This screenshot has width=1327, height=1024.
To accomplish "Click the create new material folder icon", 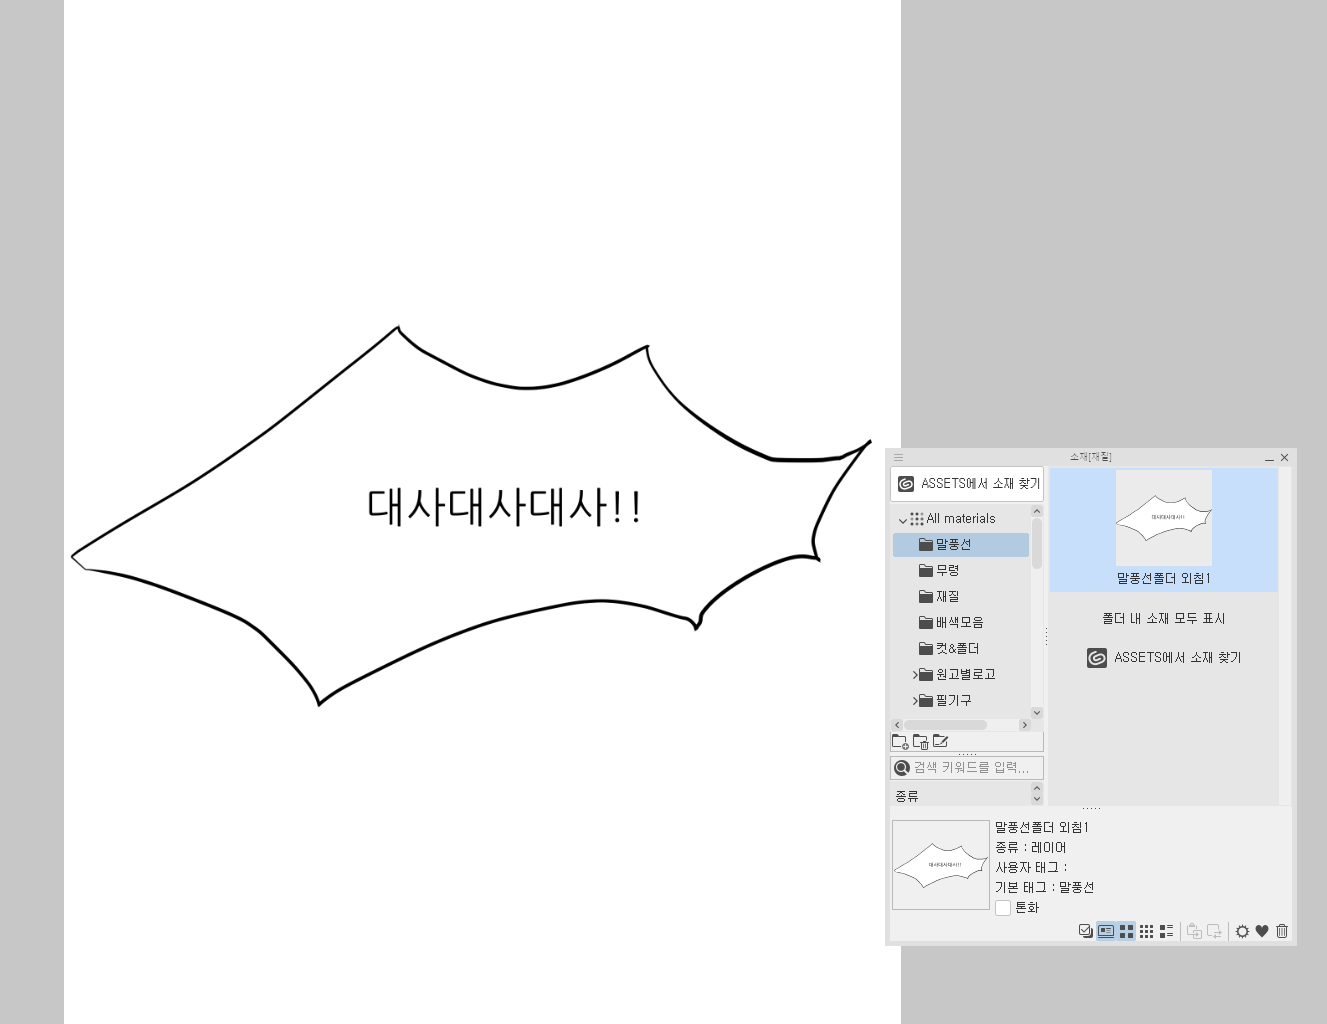I will click(x=899, y=741).
